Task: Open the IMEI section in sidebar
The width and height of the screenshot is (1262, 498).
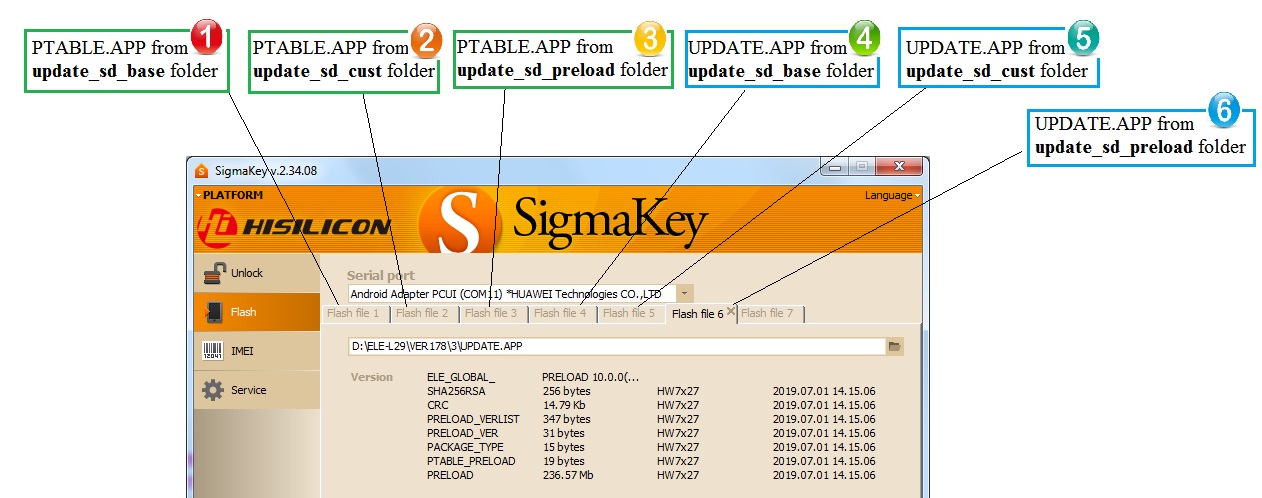Action: tap(257, 351)
